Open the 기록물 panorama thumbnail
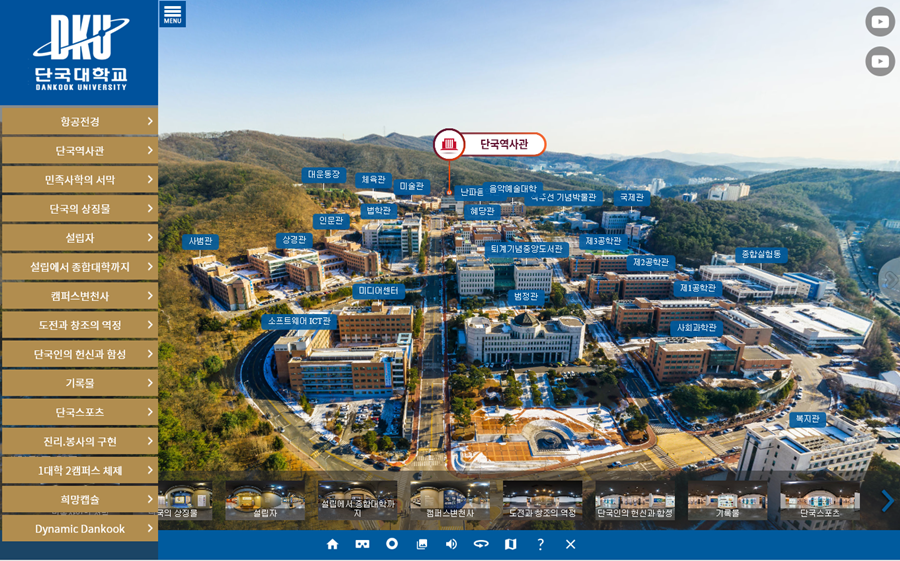The image size is (900, 561). point(727,501)
